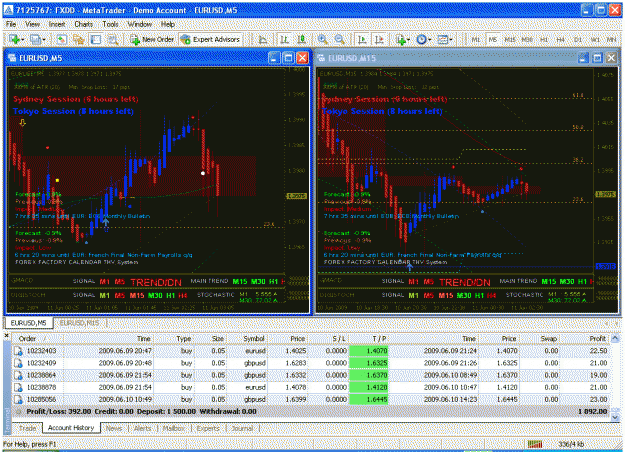Screen dimensions: 625x452
Task: Click icon of order 10232409 row
Action: click(x=18, y=363)
